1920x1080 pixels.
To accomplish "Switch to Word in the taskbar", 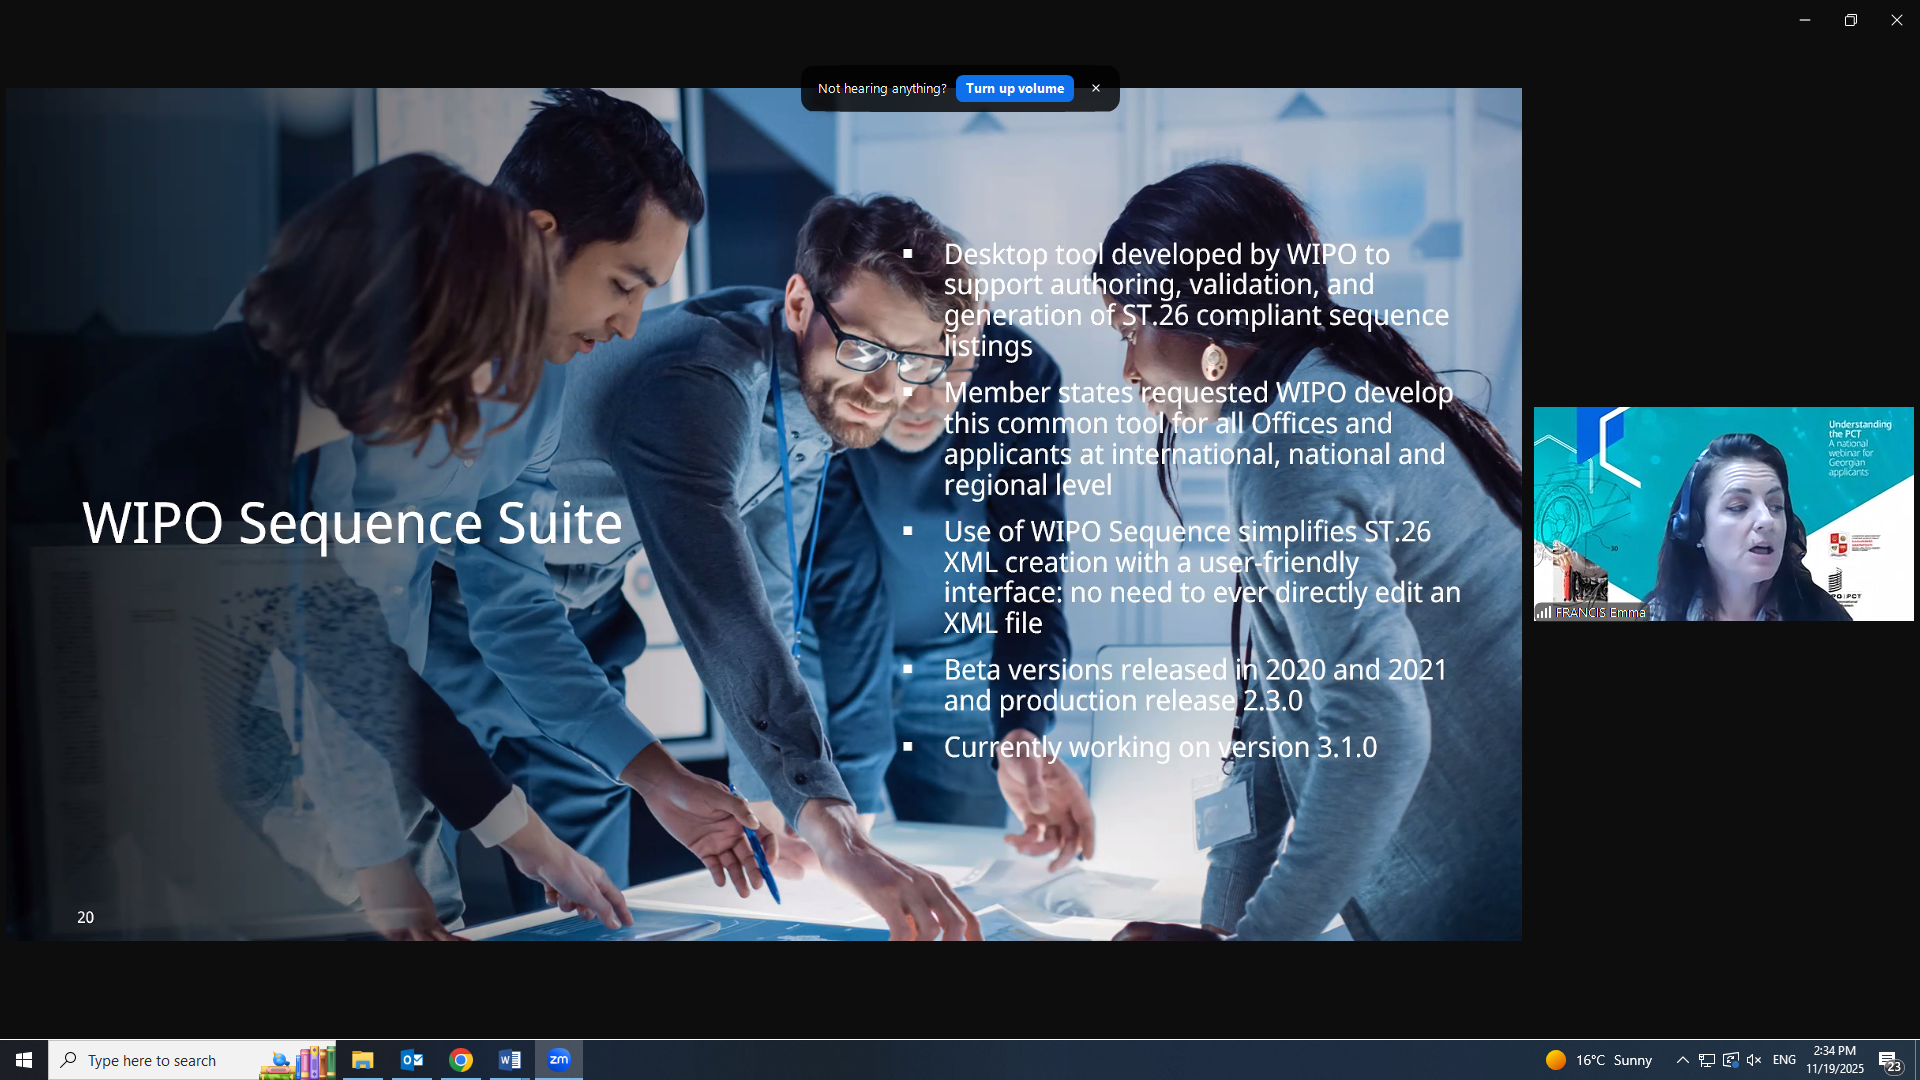I will (x=509, y=1060).
